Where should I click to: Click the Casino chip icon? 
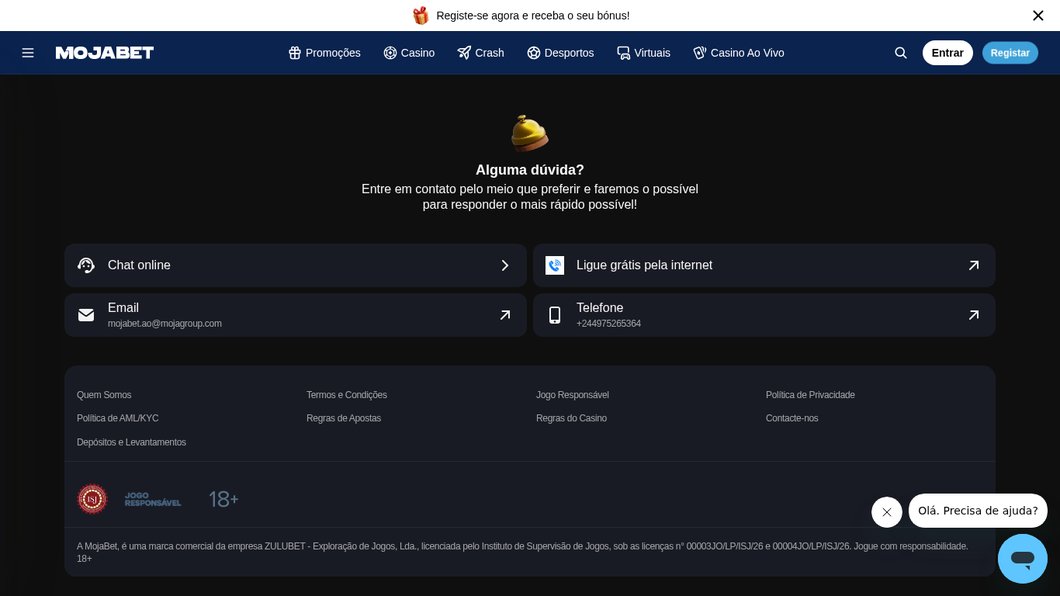pyautogui.click(x=390, y=53)
